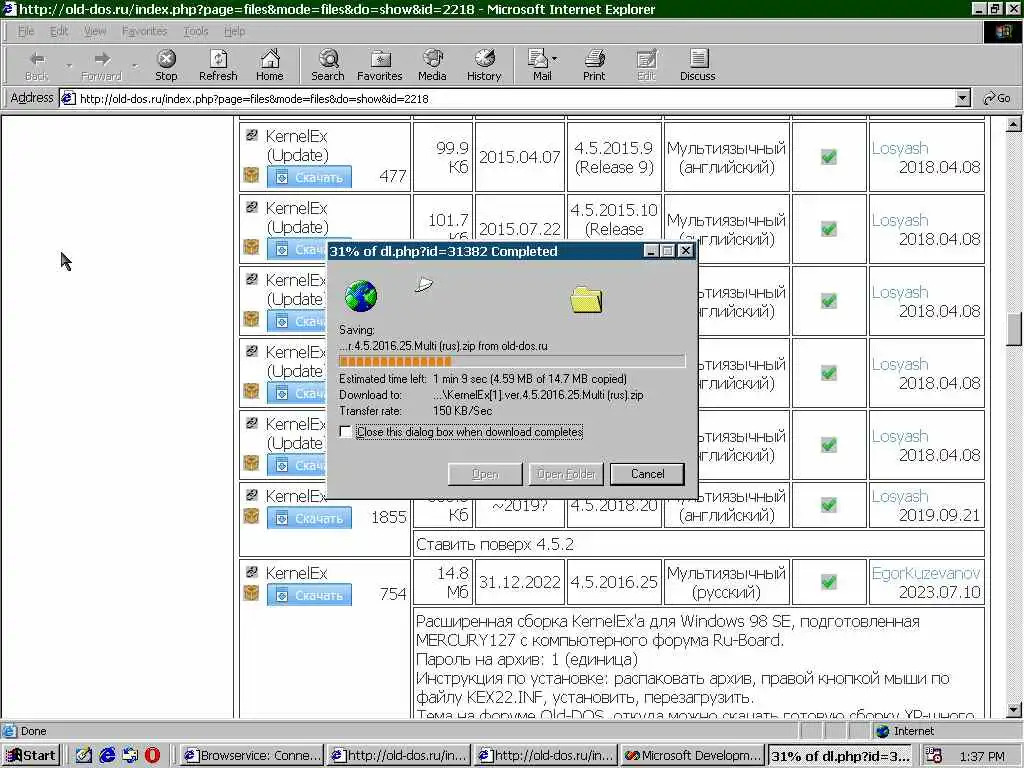This screenshot has width=1024, height=768.
Task: Click the green checkmark in 2015.04.07 row
Action: pyautogui.click(x=829, y=157)
